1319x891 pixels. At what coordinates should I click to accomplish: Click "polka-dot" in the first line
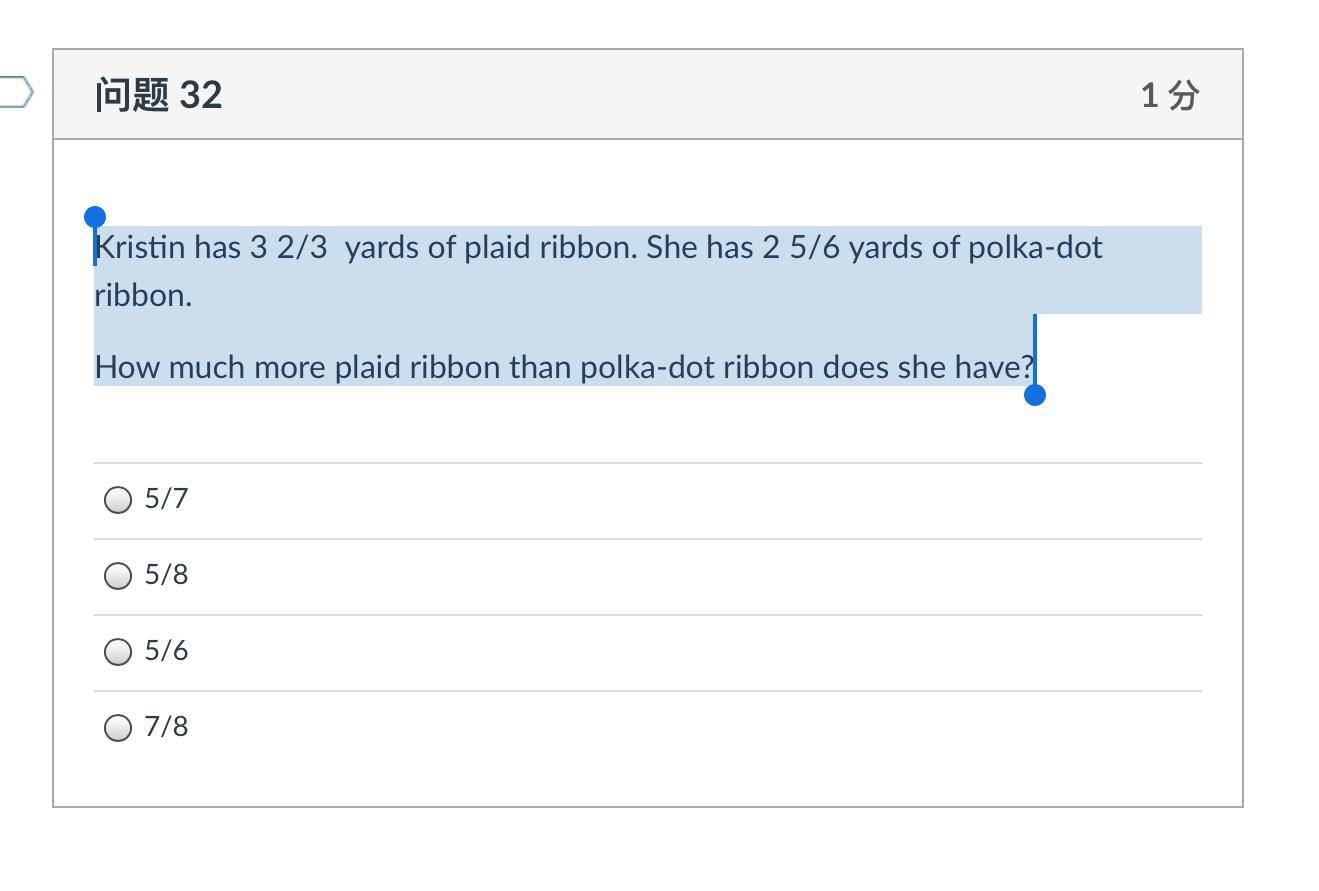point(1035,247)
